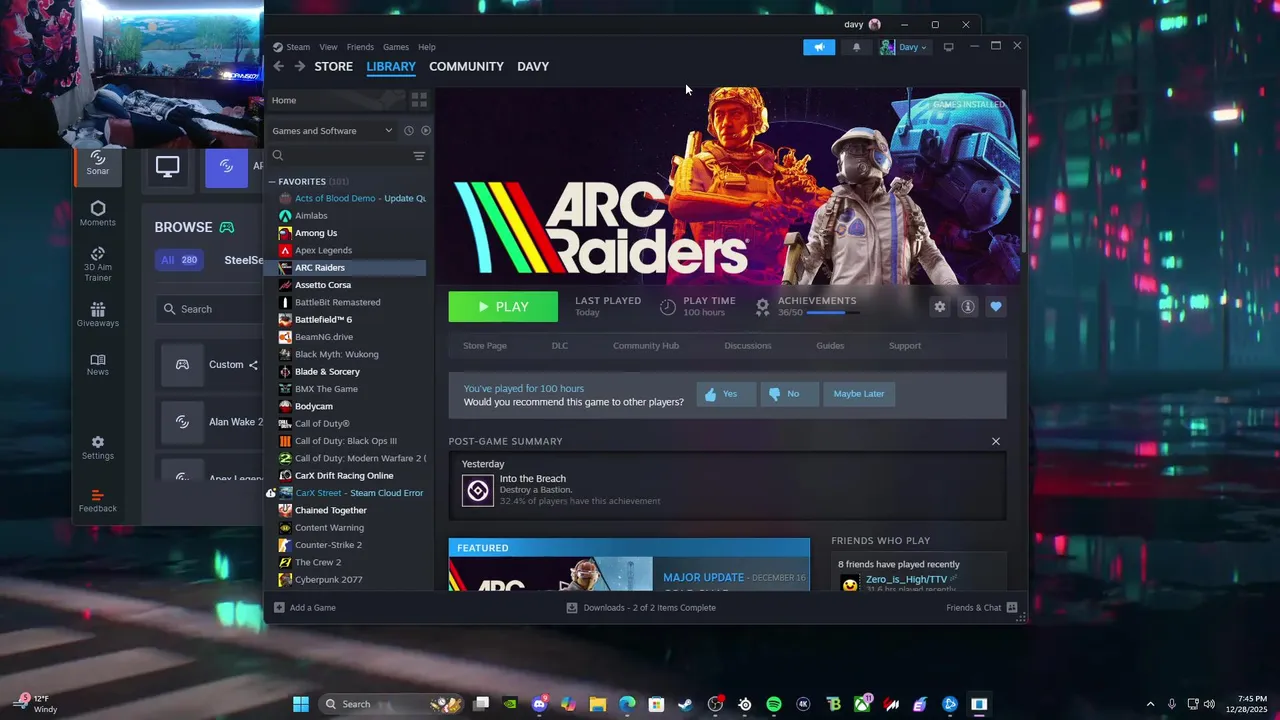This screenshot has height=720, width=1280.
Task: Select the All 280 filter in SteelSeries
Action: 180,260
